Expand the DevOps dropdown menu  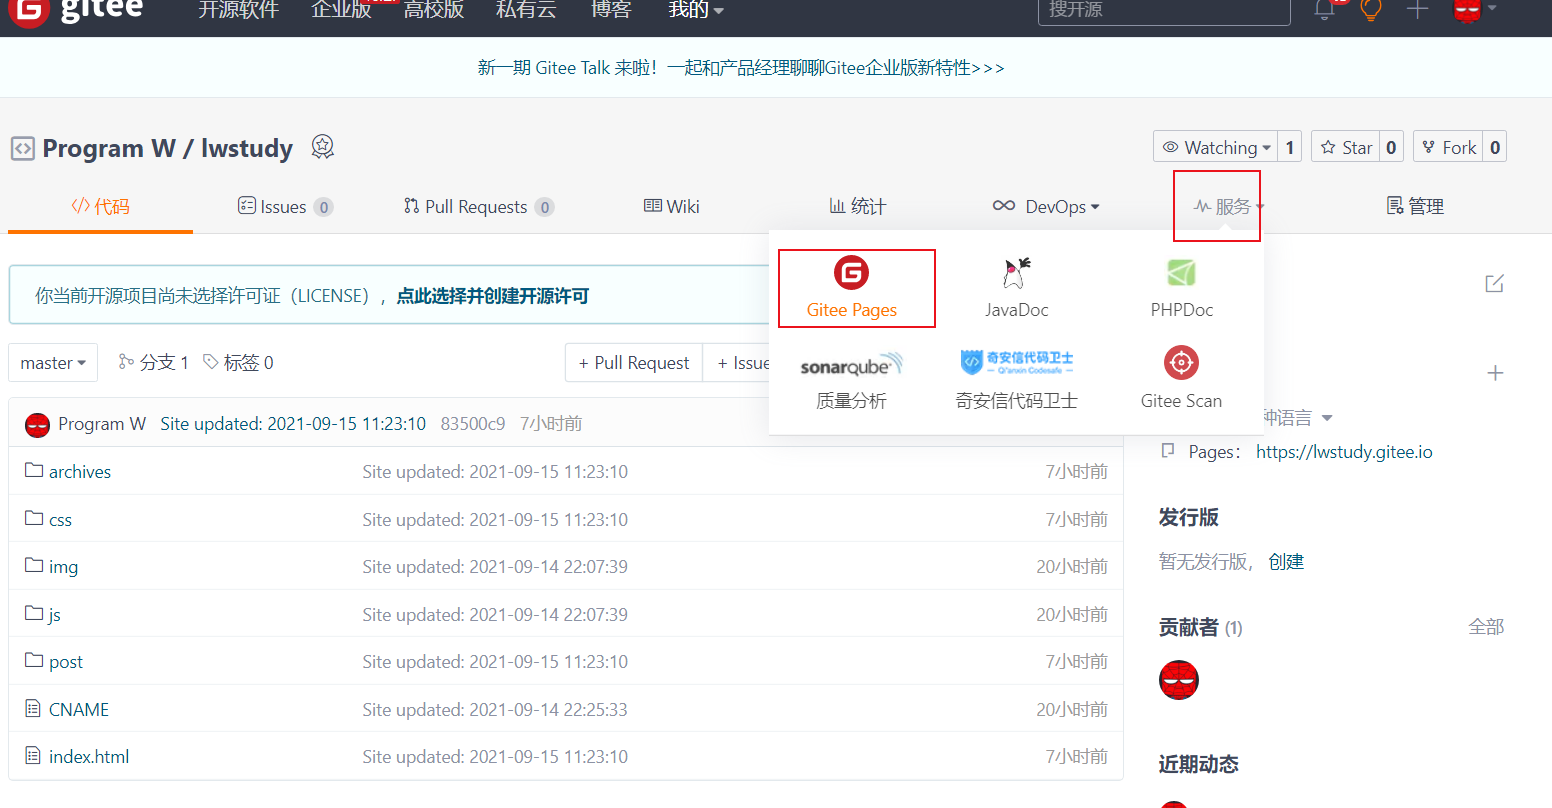(1046, 206)
